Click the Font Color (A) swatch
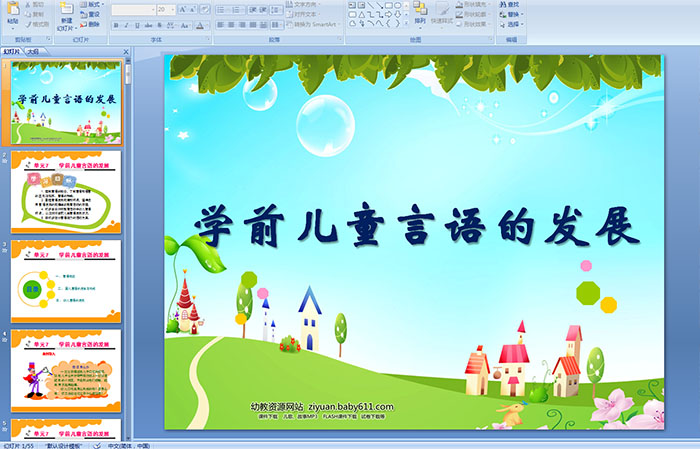This screenshot has height=449, width=700. (x=200, y=26)
